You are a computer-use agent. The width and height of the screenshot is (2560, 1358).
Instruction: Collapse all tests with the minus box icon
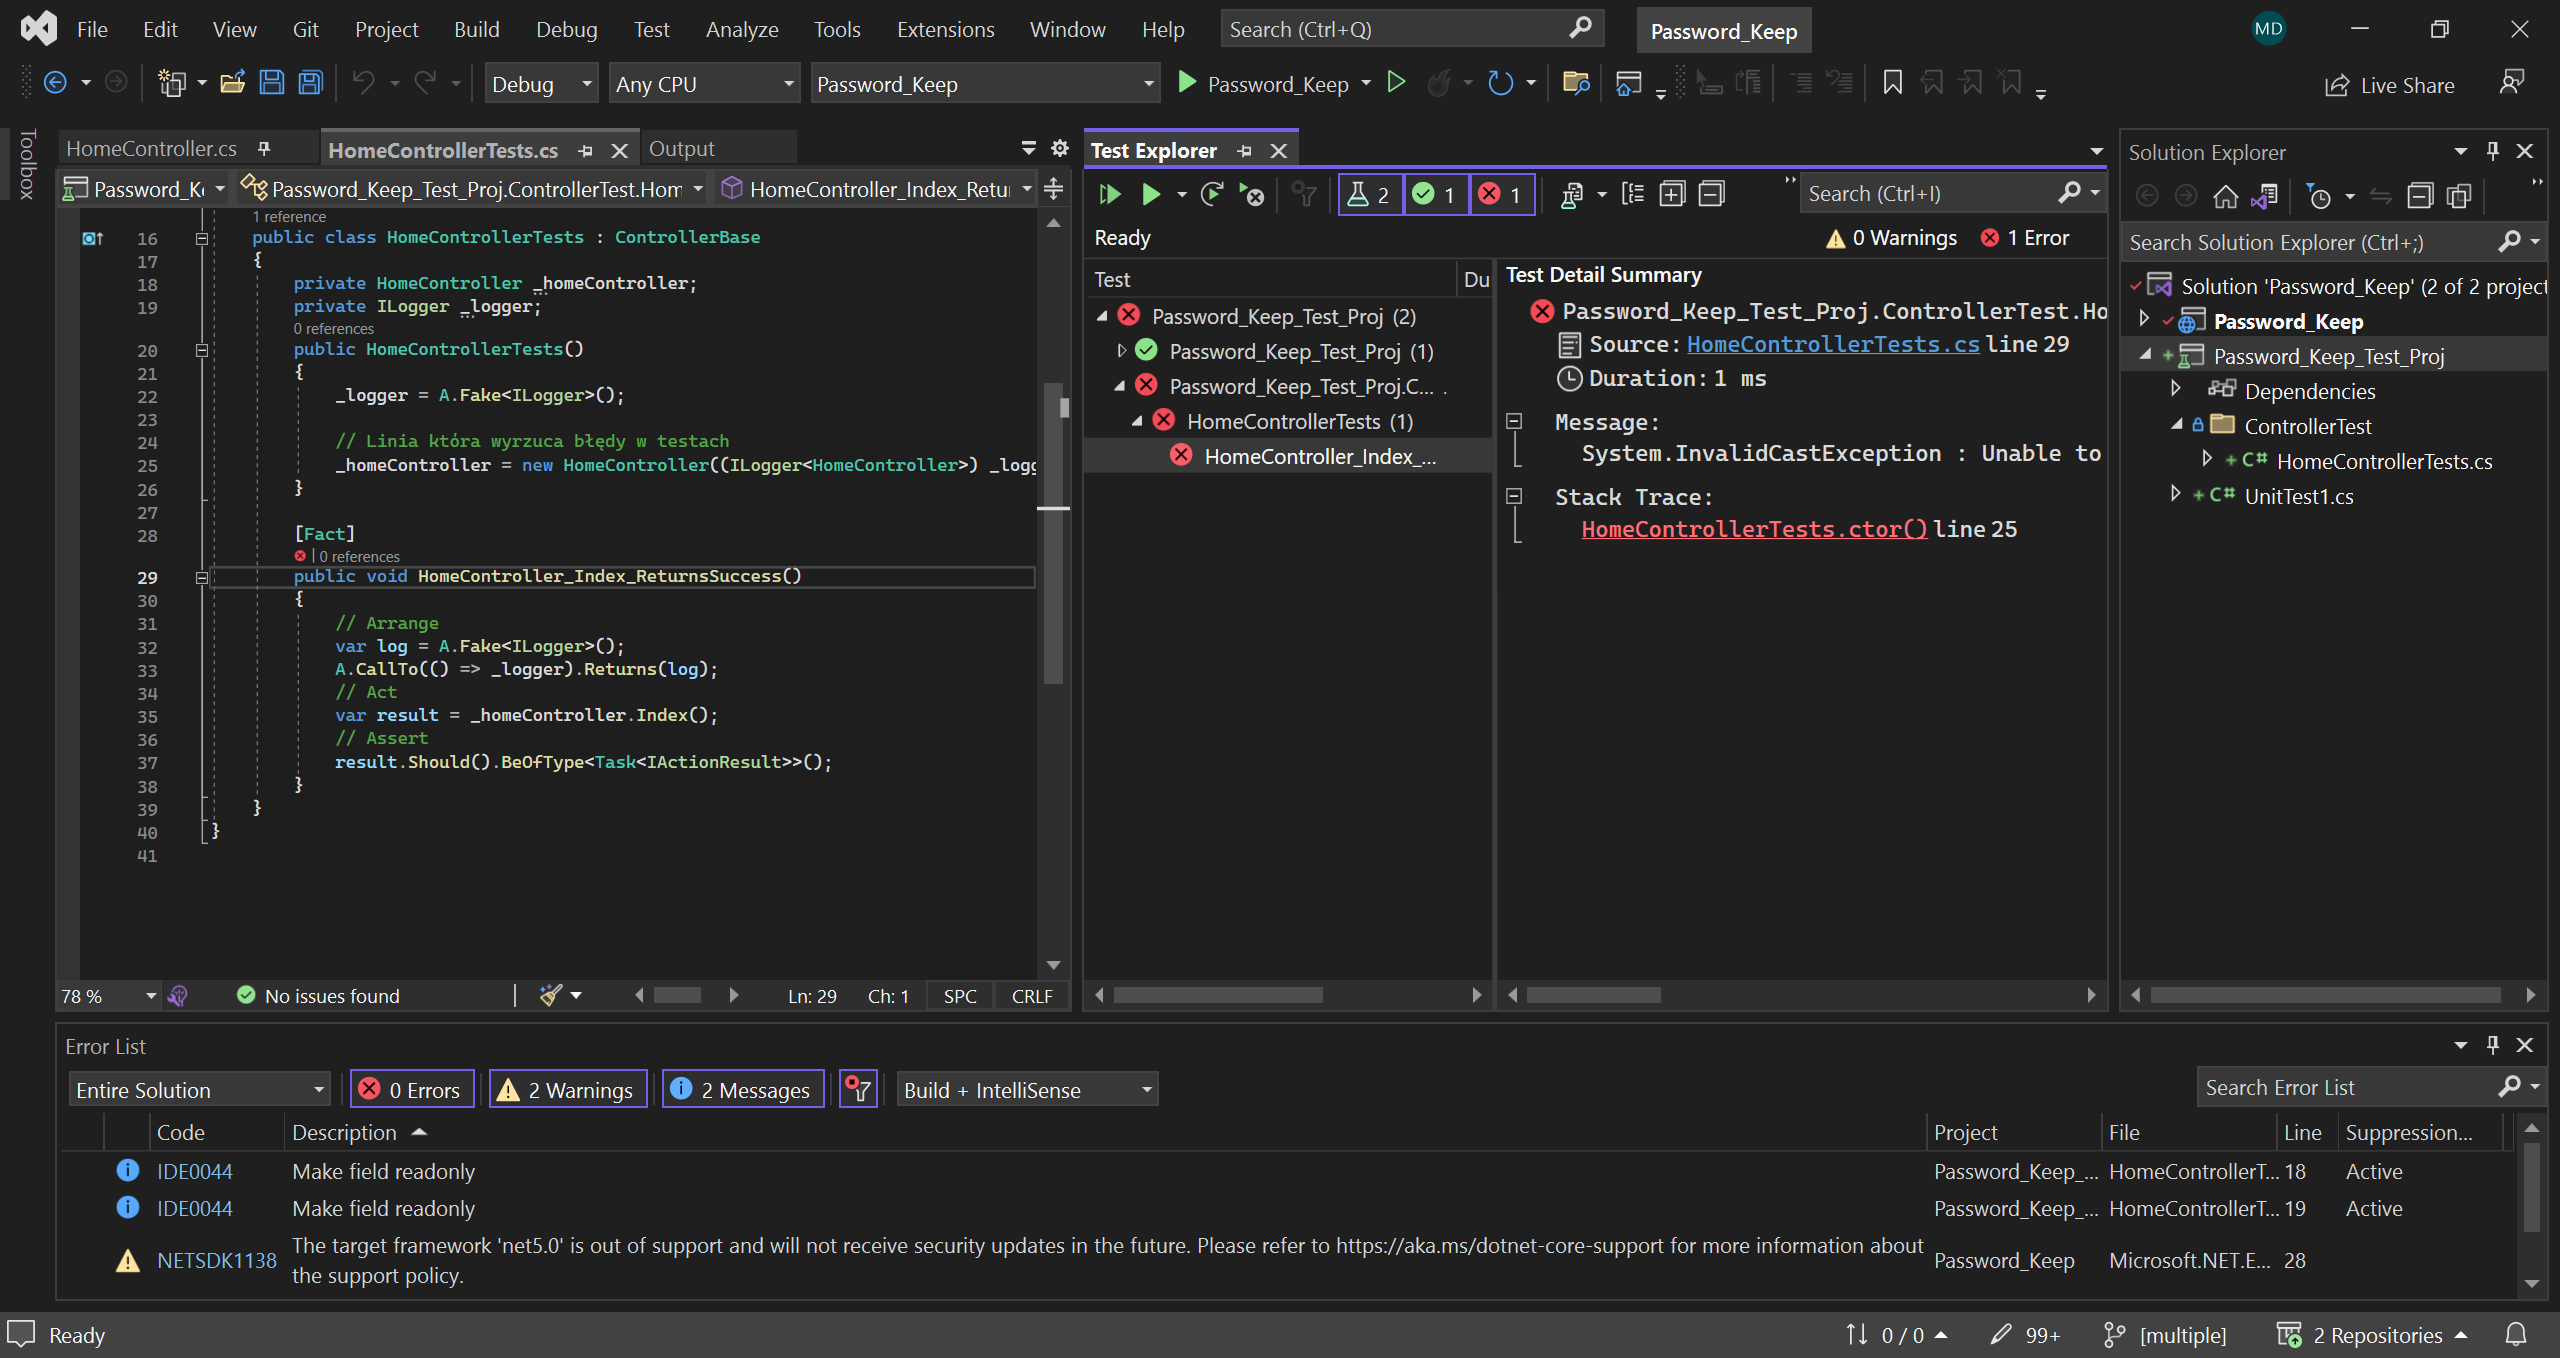[x=1711, y=194]
